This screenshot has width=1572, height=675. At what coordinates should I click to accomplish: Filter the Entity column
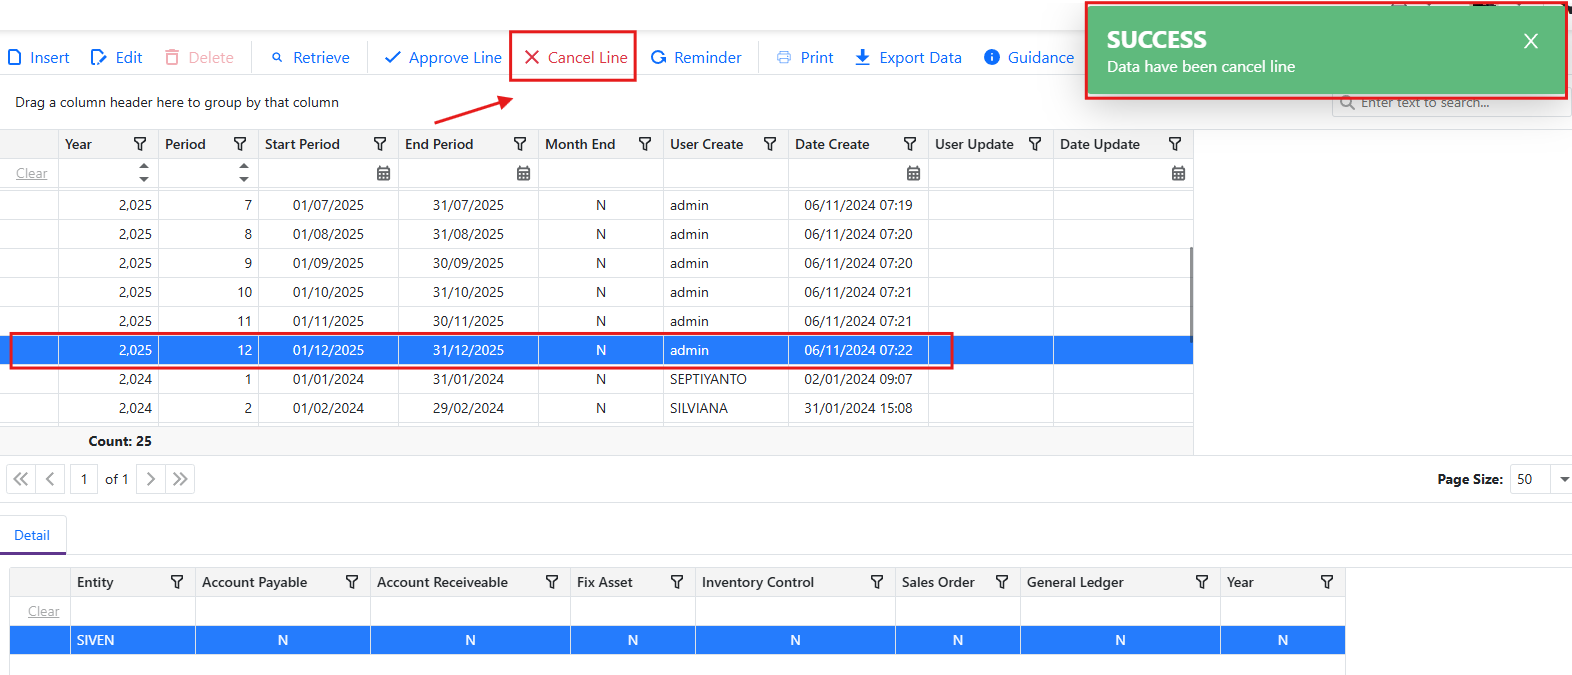[177, 582]
